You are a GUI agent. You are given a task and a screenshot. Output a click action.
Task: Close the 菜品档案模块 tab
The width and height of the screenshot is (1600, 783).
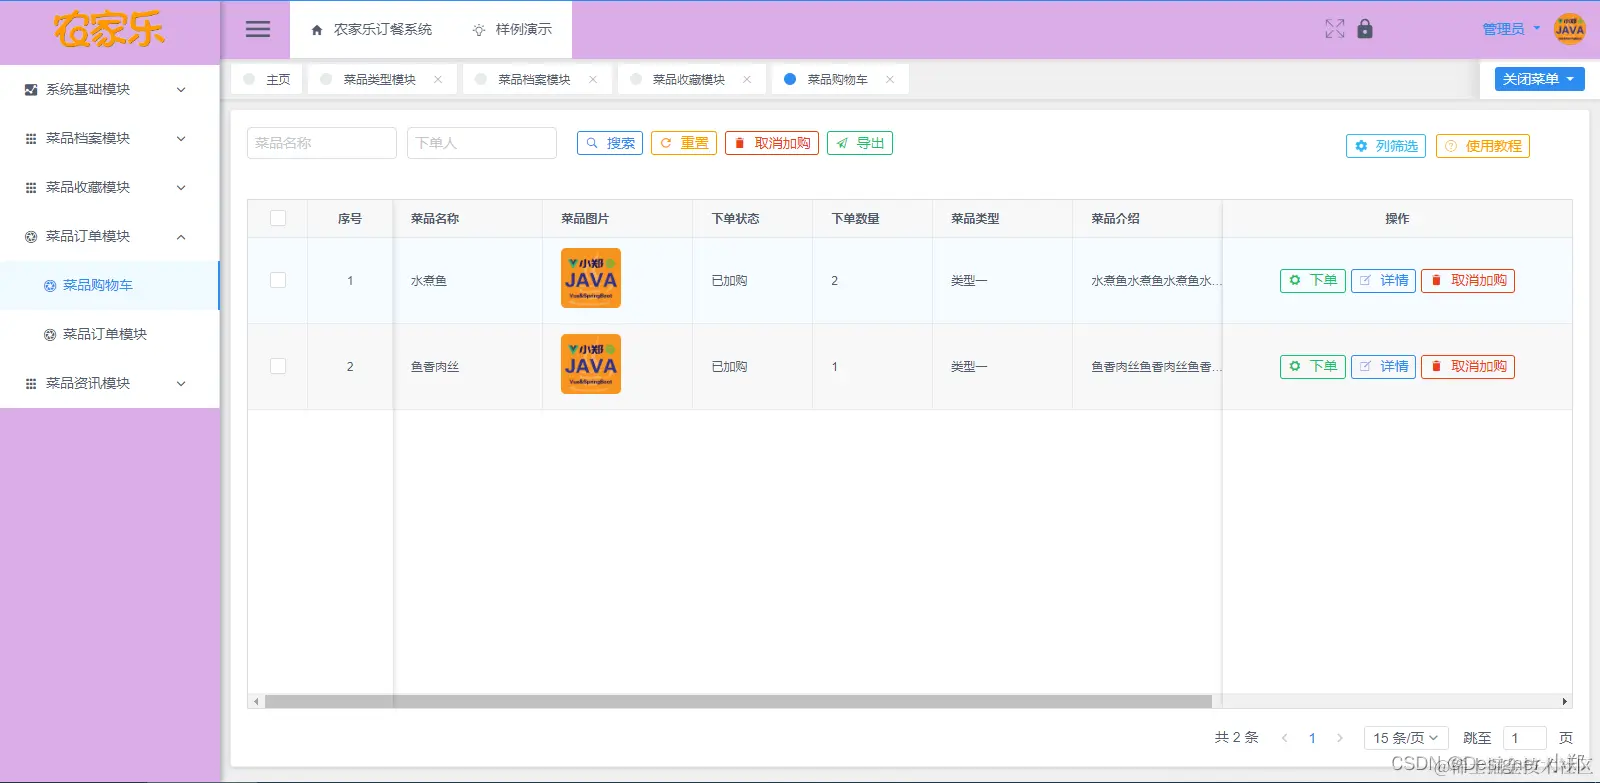(593, 80)
